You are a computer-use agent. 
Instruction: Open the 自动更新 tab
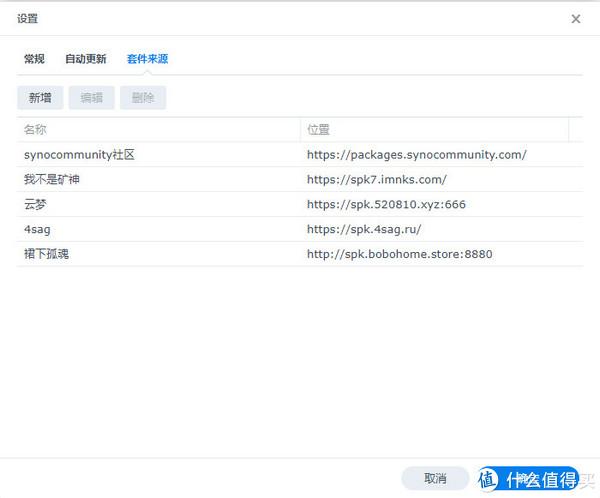pyautogui.click(x=86, y=59)
